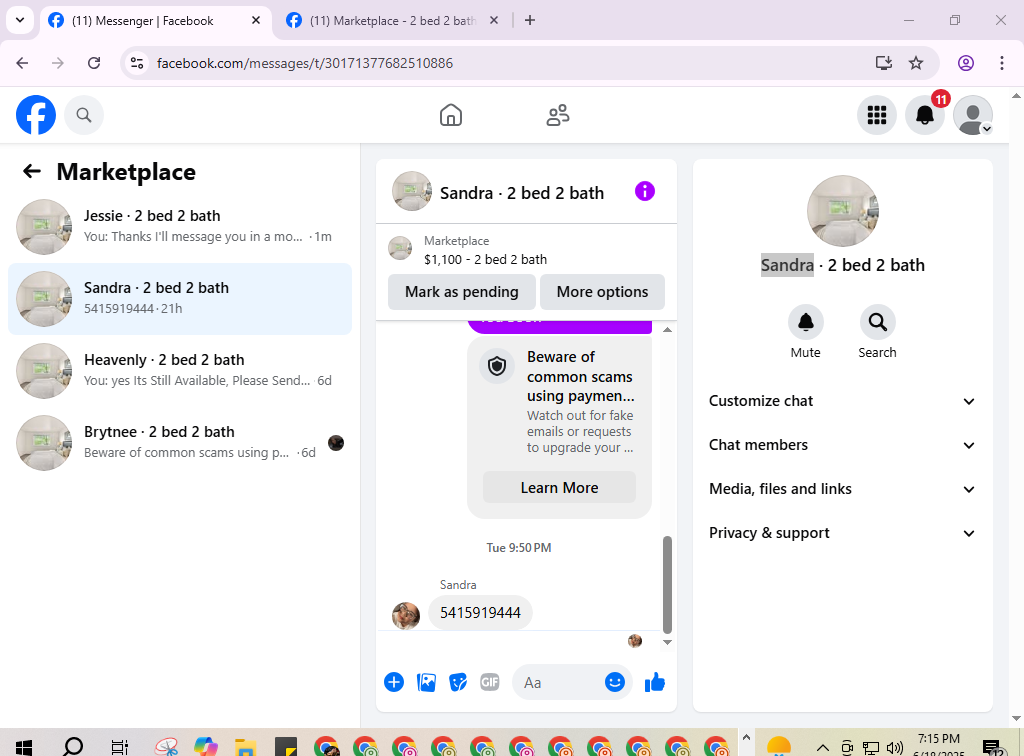Click Brytnee's small seen avatar
Viewport: 1024px width, 756px height.
[x=336, y=443]
